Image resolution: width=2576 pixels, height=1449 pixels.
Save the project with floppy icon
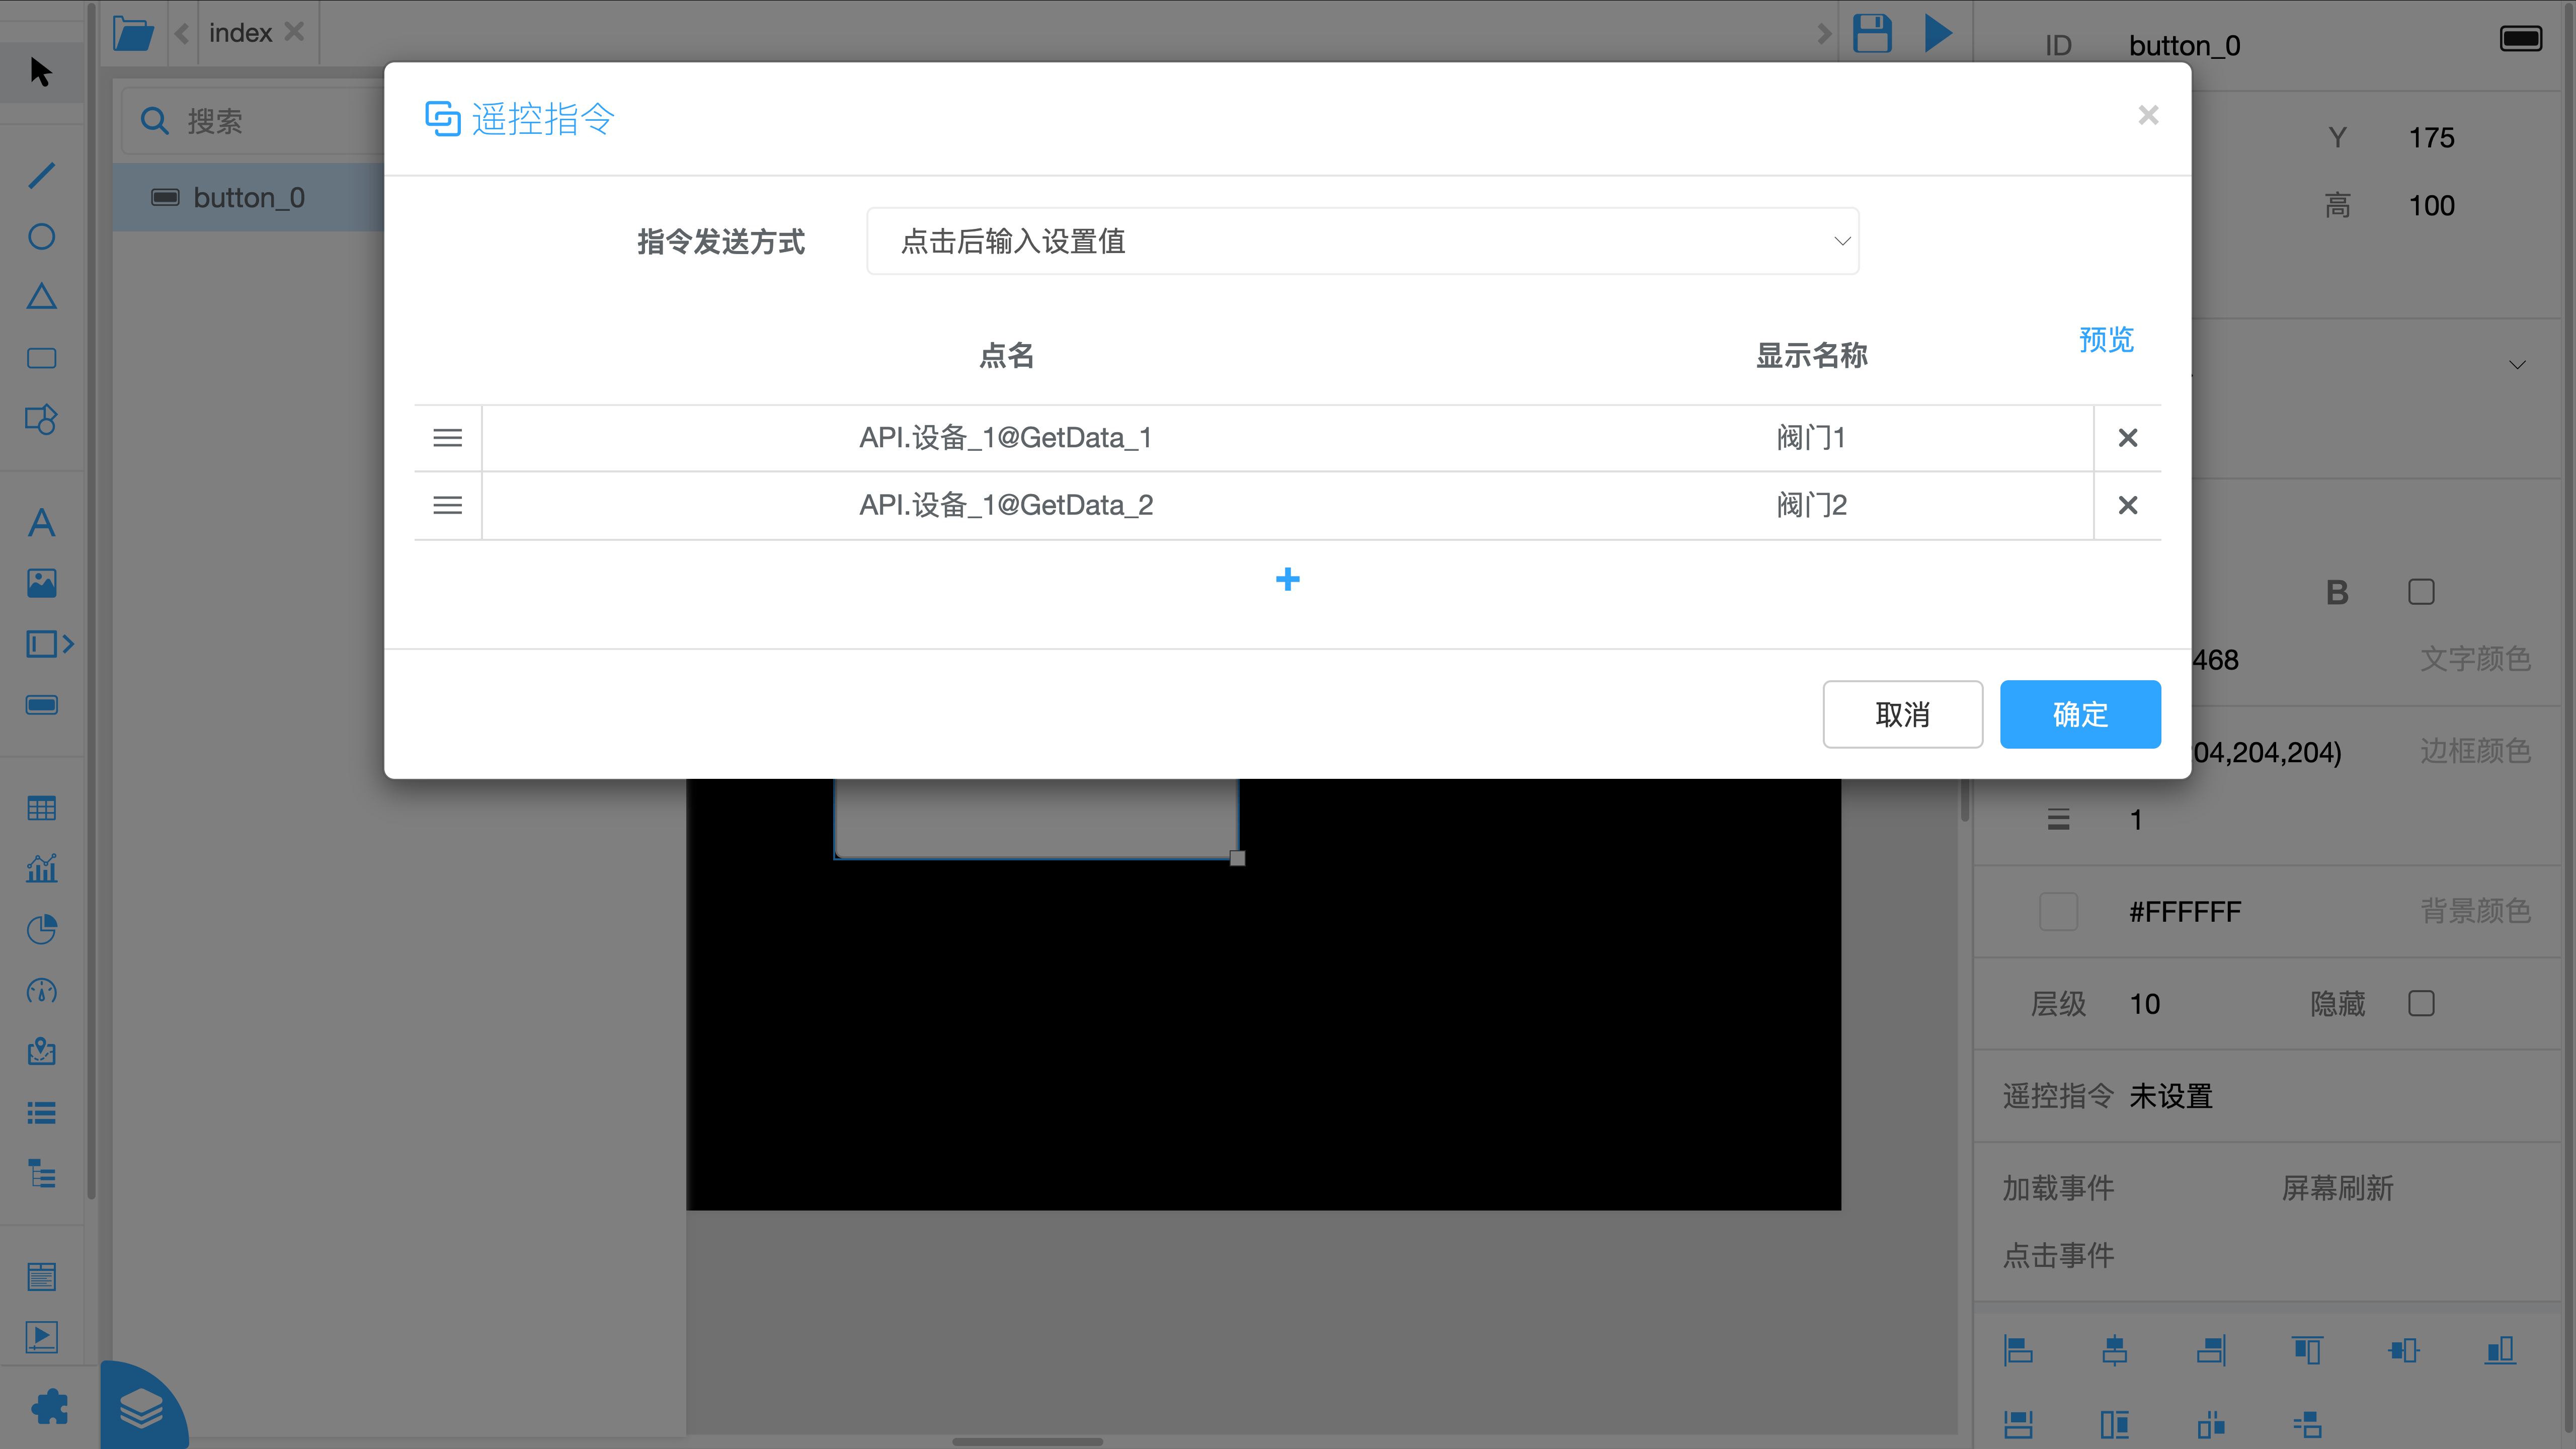[1872, 33]
